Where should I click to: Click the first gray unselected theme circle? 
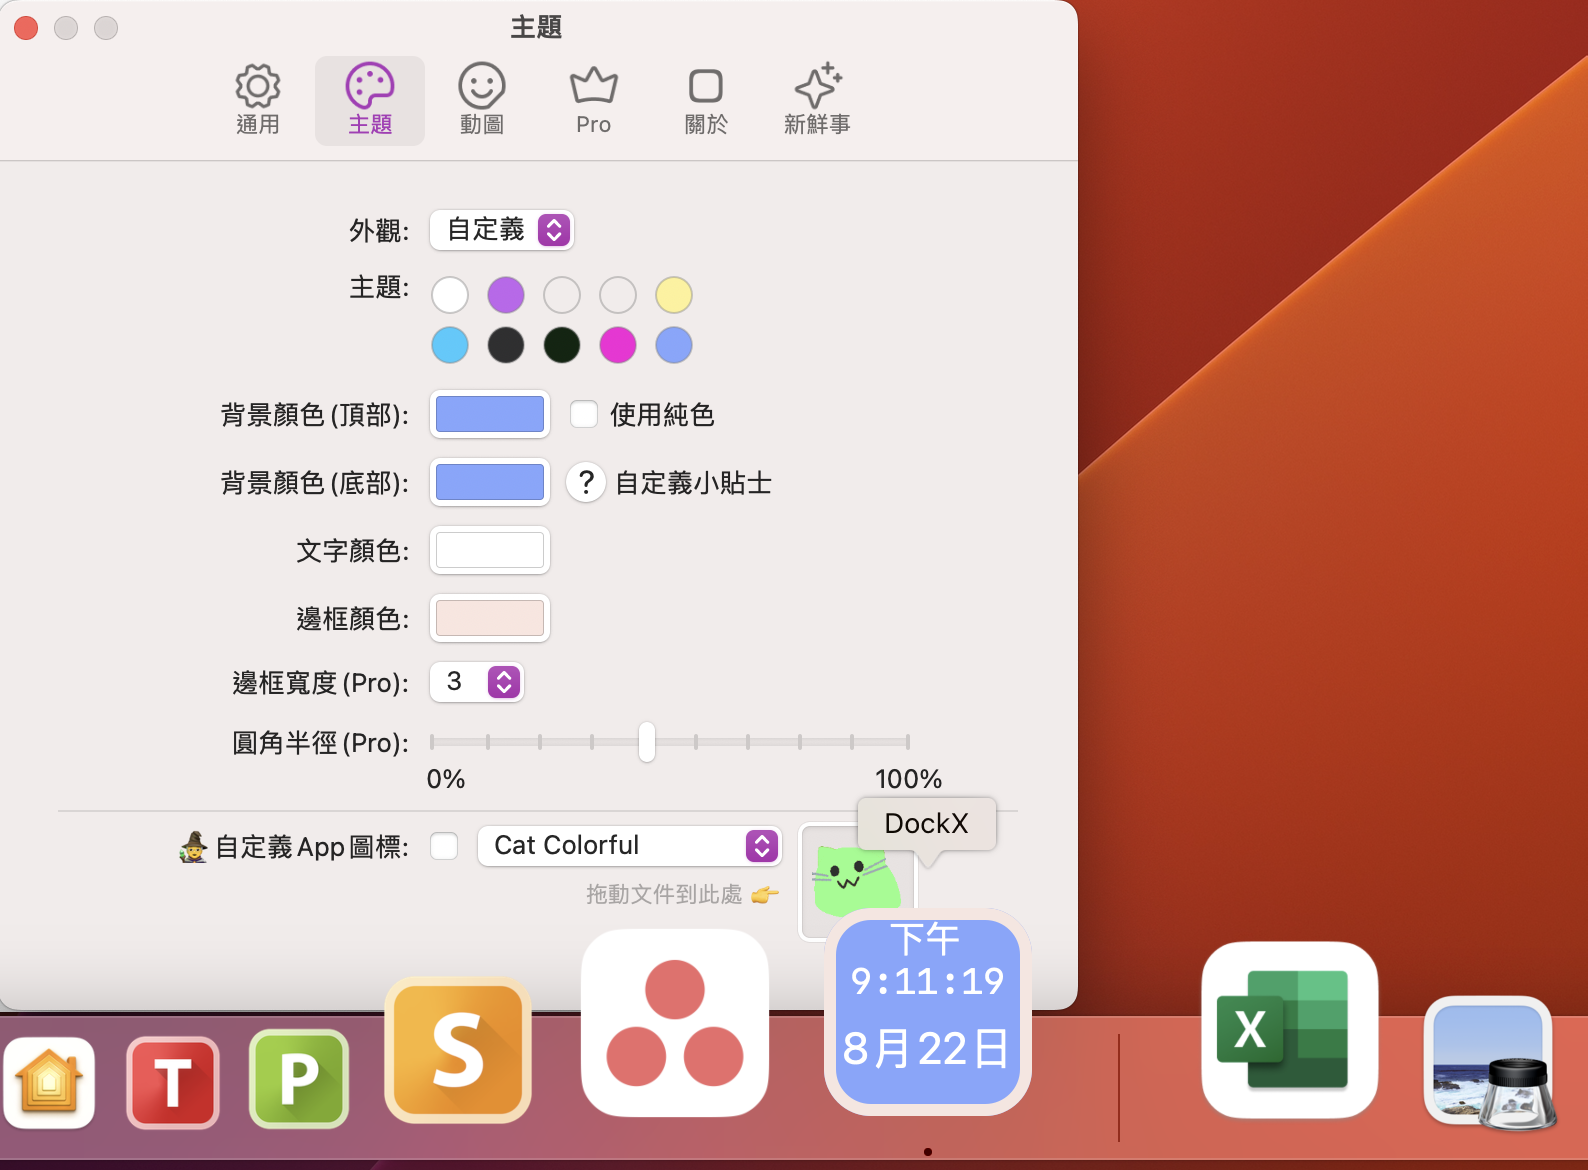tap(562, 295)
